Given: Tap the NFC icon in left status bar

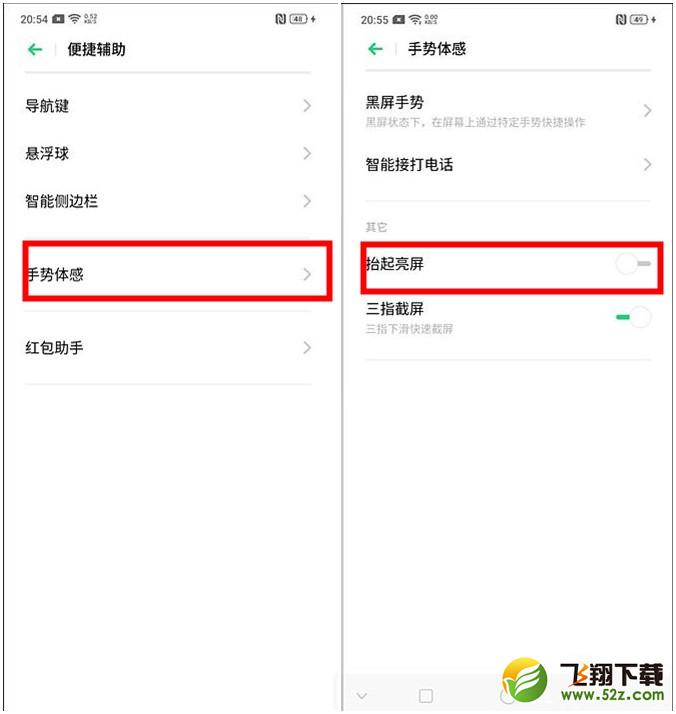Looking at the screenshot, I should pyautogui.click(x=280, y=19).
